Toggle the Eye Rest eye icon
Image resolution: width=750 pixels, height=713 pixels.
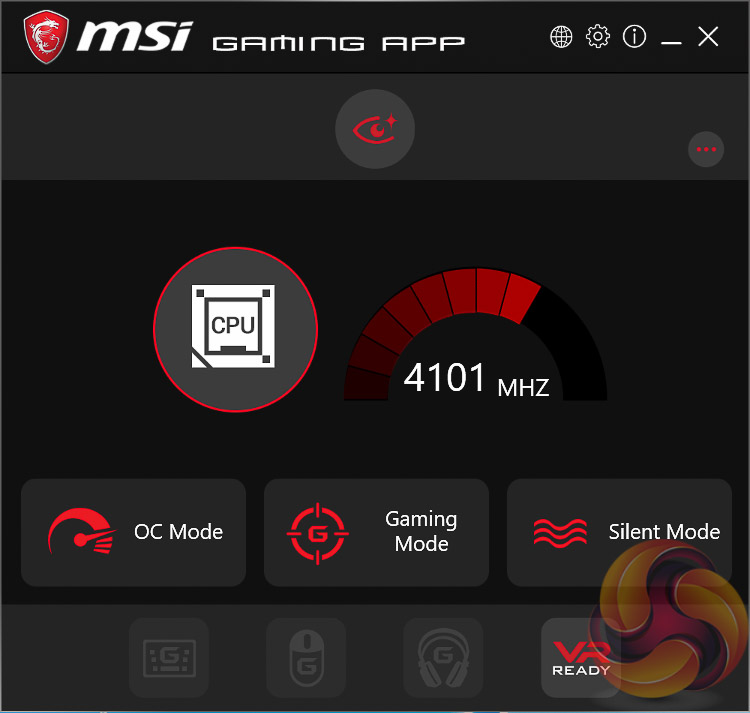point(375,129)
